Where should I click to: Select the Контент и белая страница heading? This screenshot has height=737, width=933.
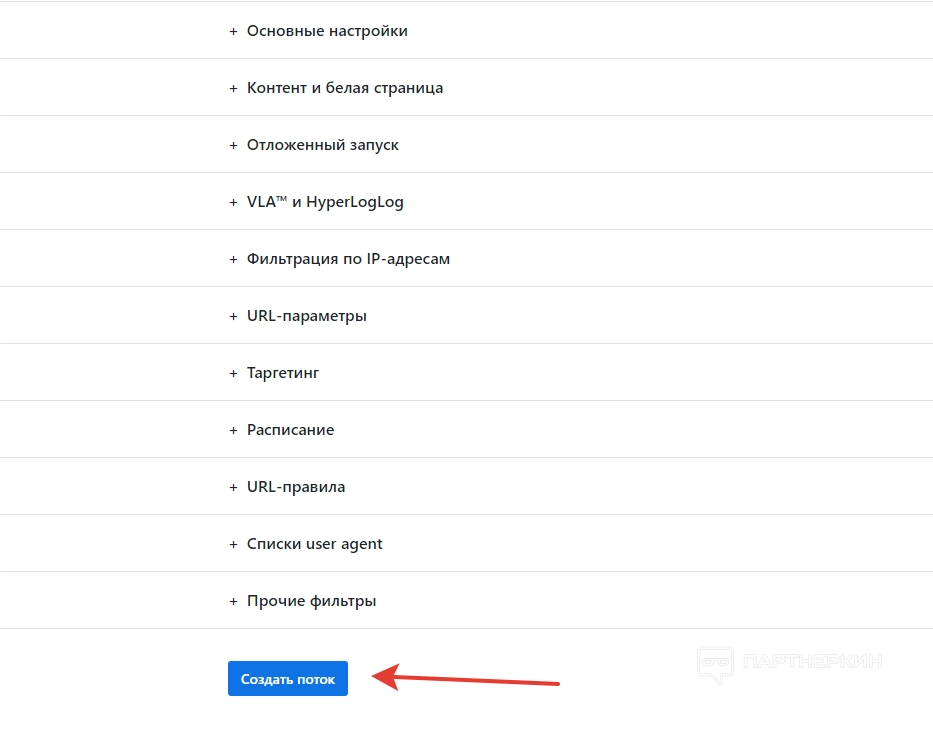[345, 88]
